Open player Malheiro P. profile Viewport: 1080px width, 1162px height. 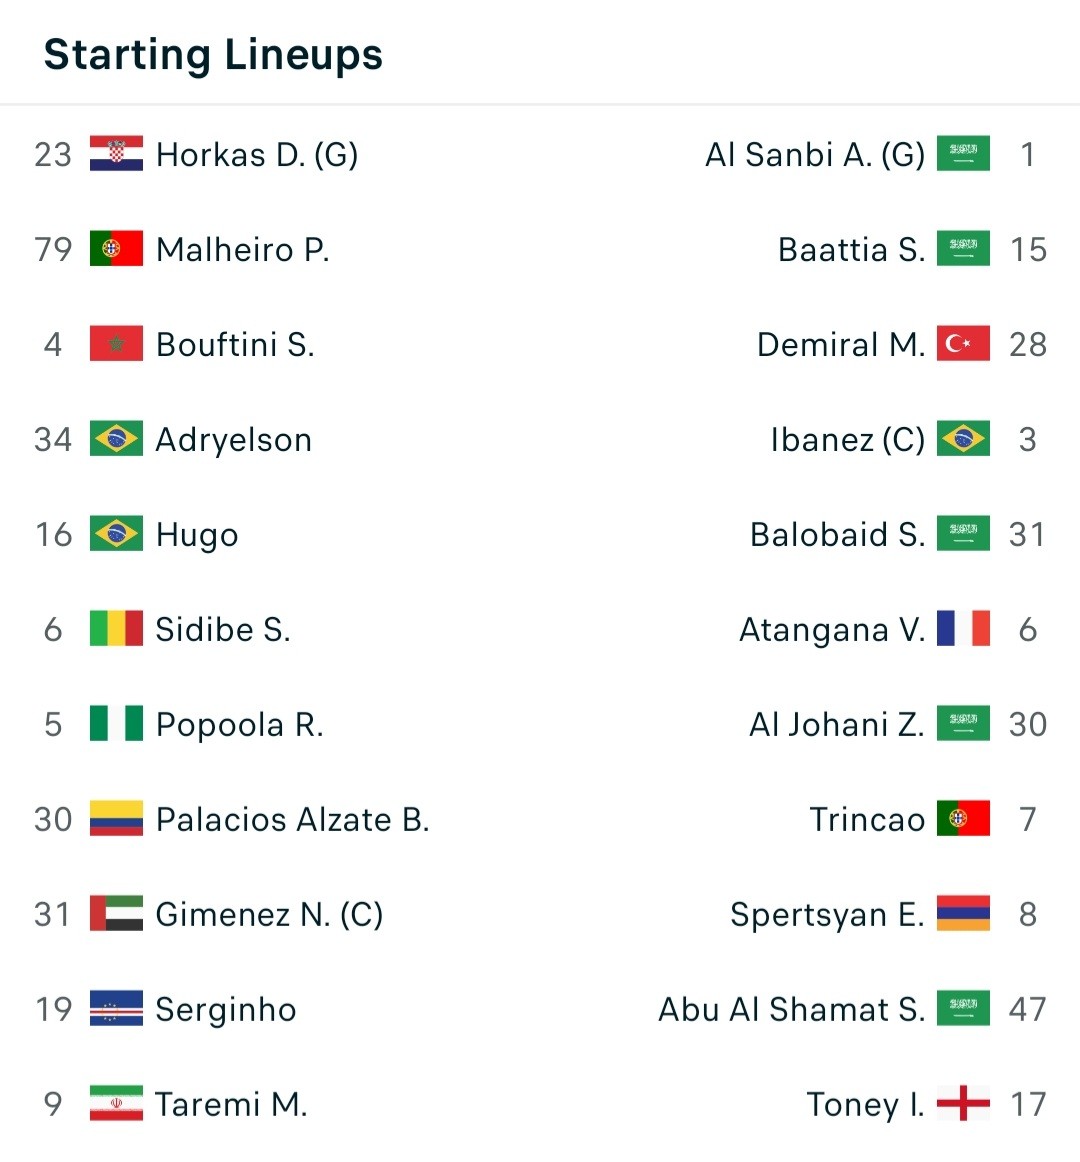click(x=242, y=250)
